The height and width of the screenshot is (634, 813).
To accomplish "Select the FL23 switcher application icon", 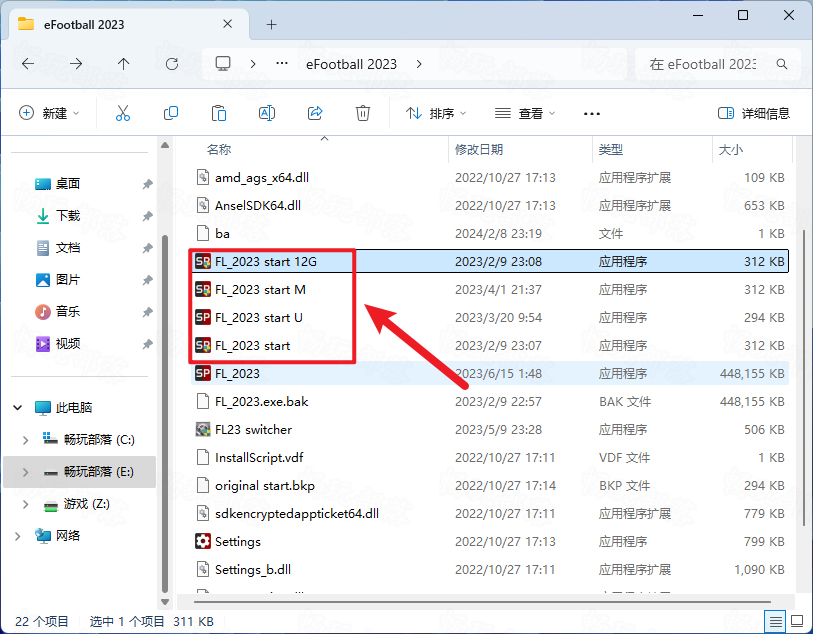I will pos(203,429).
